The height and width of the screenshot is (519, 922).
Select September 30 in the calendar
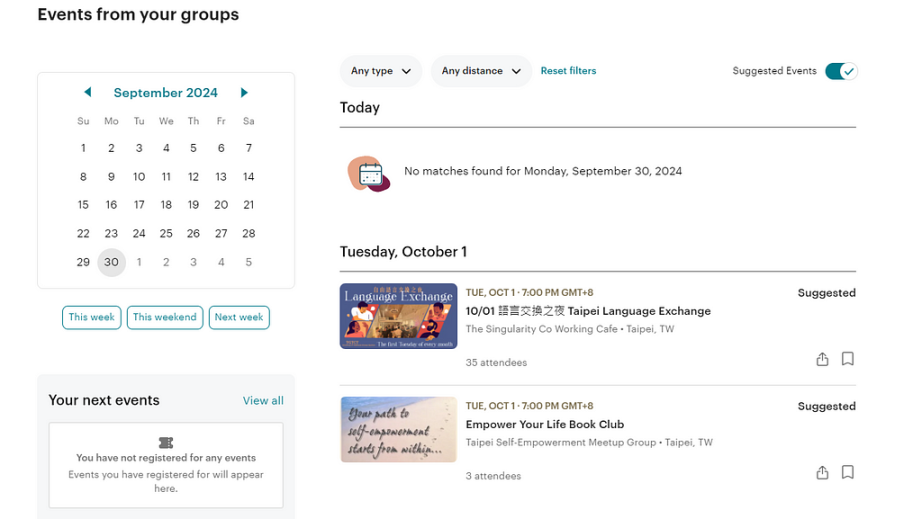(111, 262)
